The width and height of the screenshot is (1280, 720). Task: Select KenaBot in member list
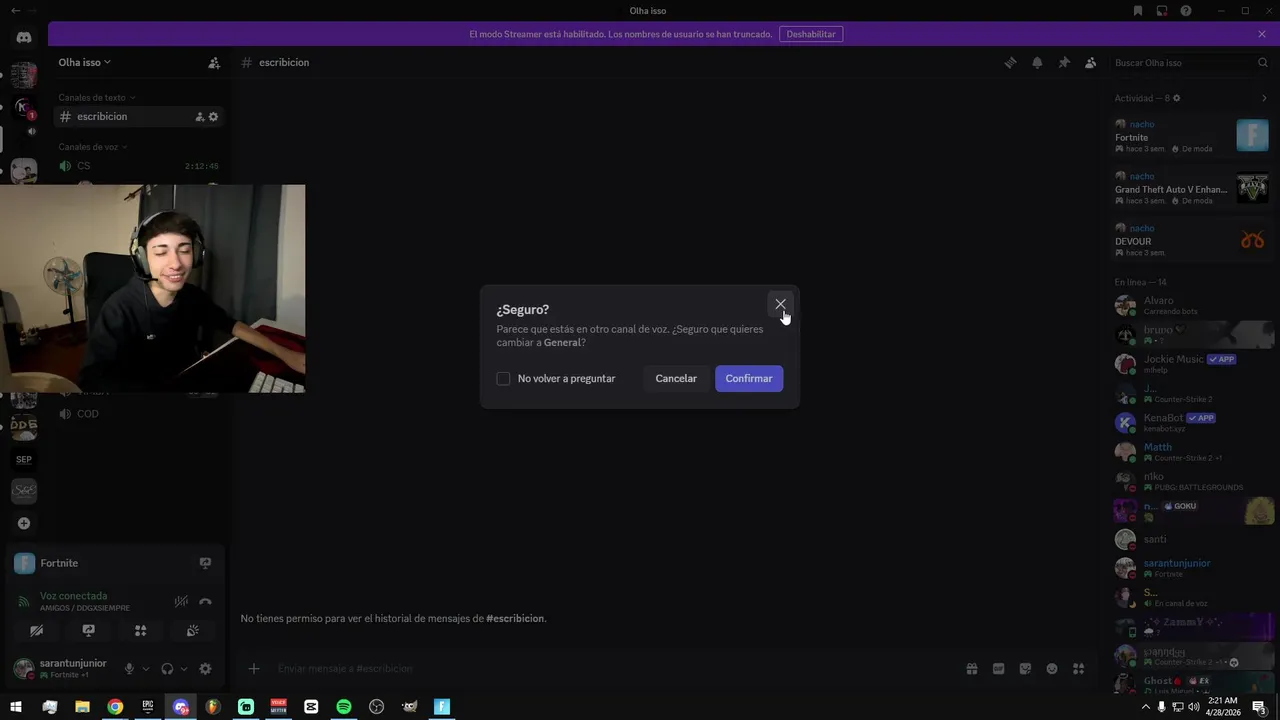click(1192, 422)
